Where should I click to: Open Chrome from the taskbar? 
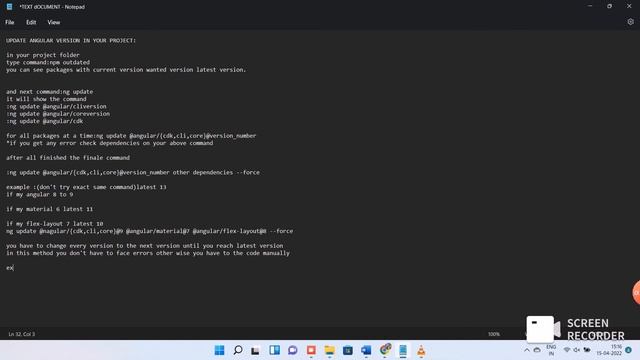(385, 349)
